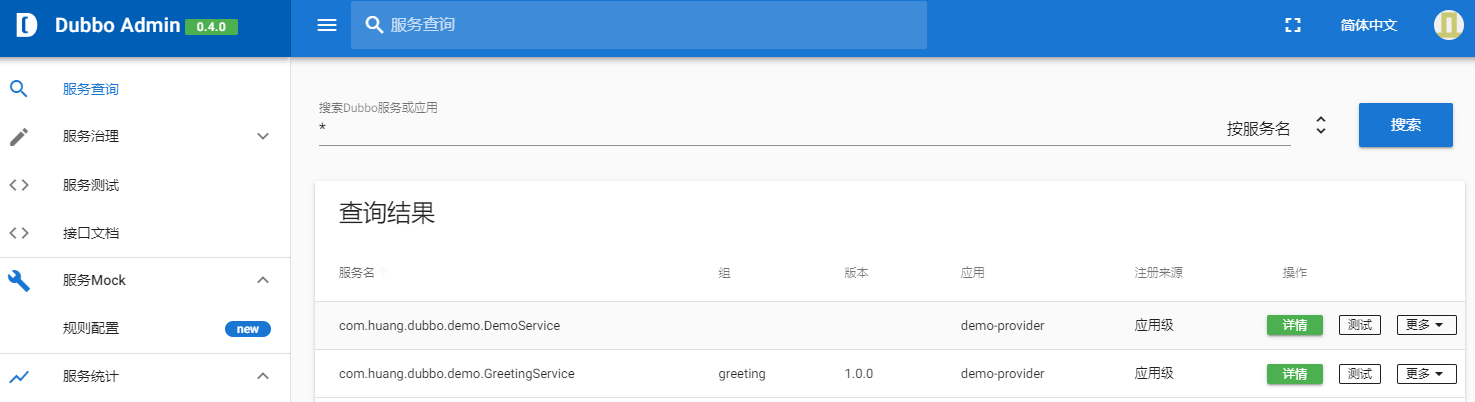Click demo-provider in the GreetingService row
The image size is (1475, 402).
(1002, 374)
